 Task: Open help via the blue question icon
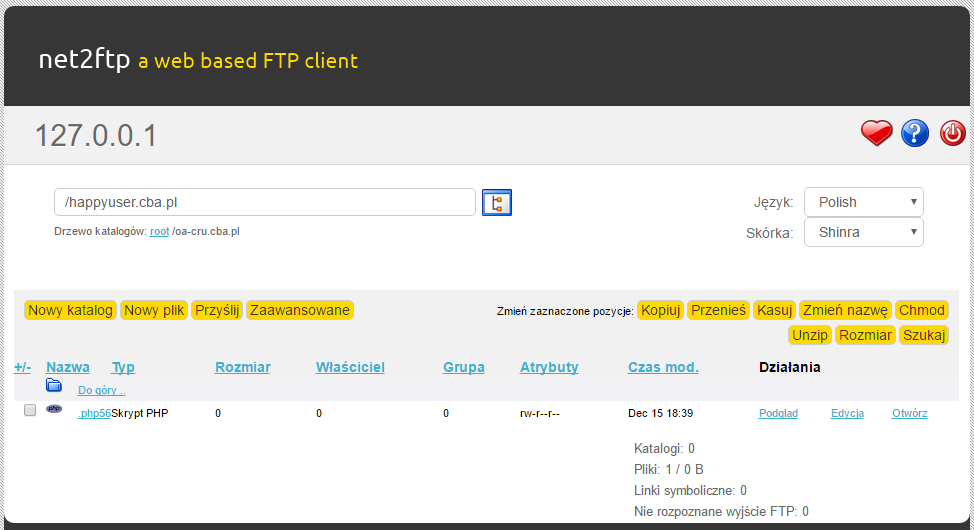pos(915,133)
